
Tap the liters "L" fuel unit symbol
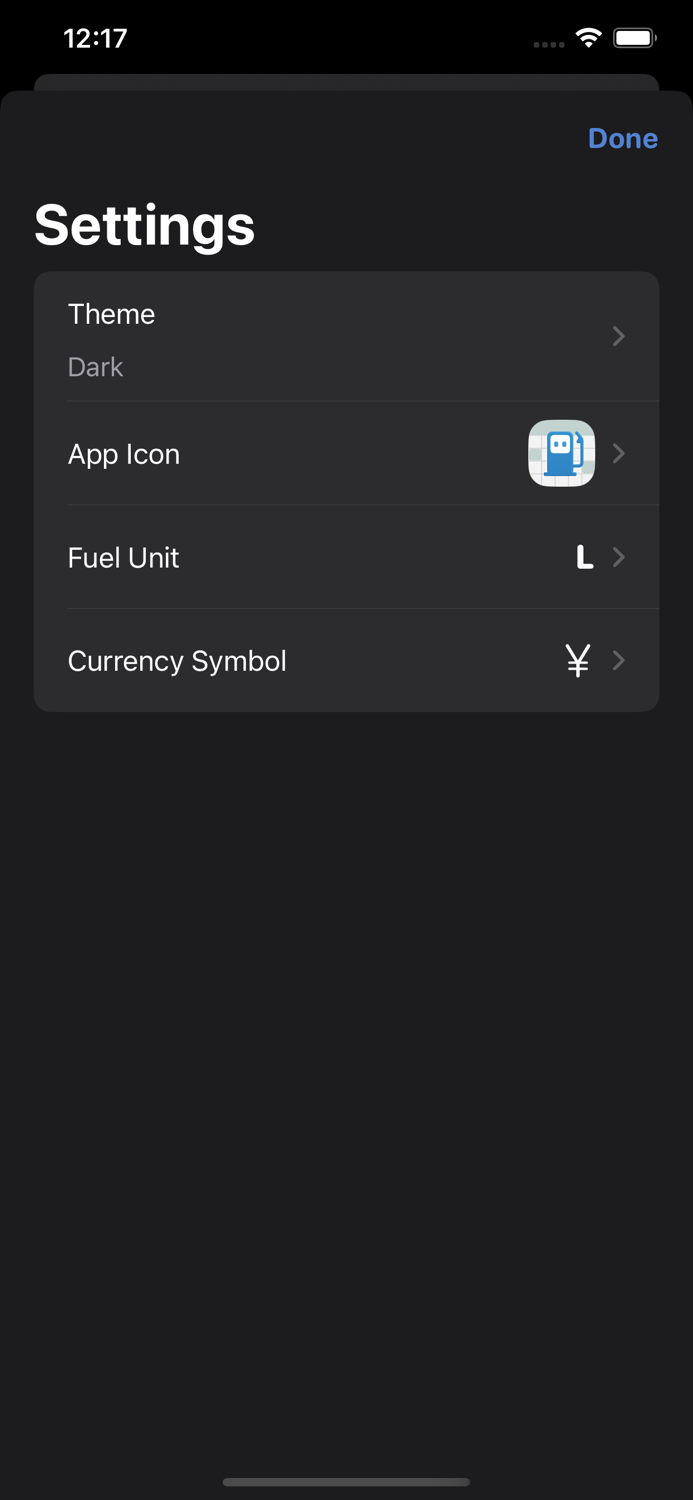(x=584, y=557)
